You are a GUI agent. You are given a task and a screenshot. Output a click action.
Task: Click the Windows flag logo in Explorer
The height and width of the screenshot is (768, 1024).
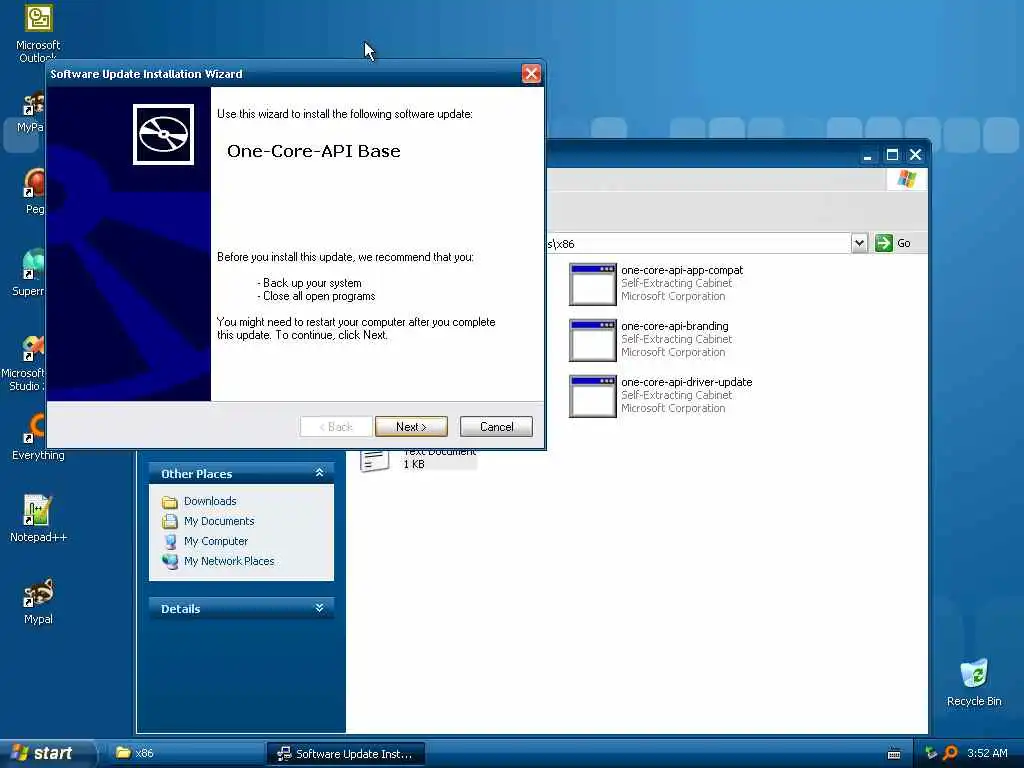click(x=906, y=179)
